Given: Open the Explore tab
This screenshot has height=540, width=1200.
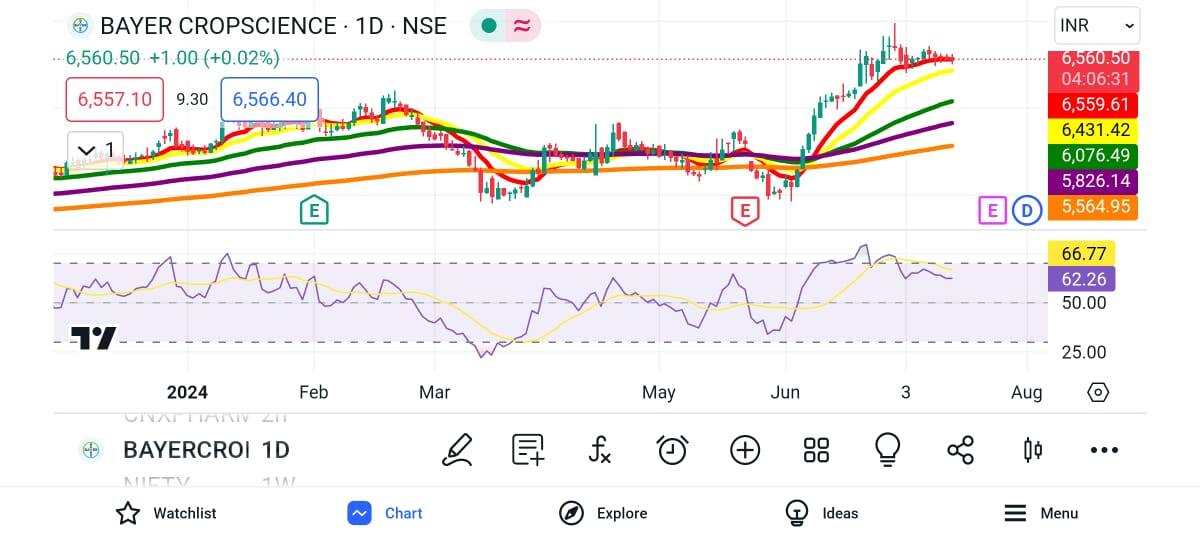Looking at the screenshot, I should point(603,513).
